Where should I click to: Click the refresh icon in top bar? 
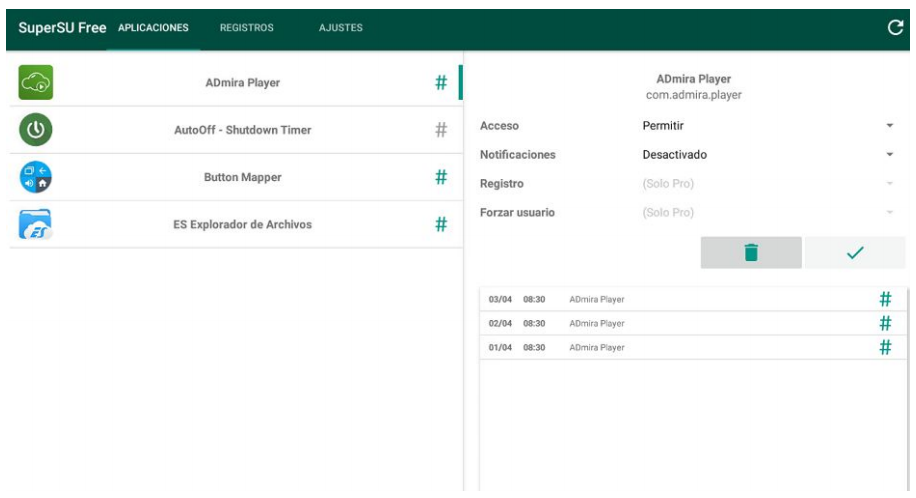(x=895, y=28)
